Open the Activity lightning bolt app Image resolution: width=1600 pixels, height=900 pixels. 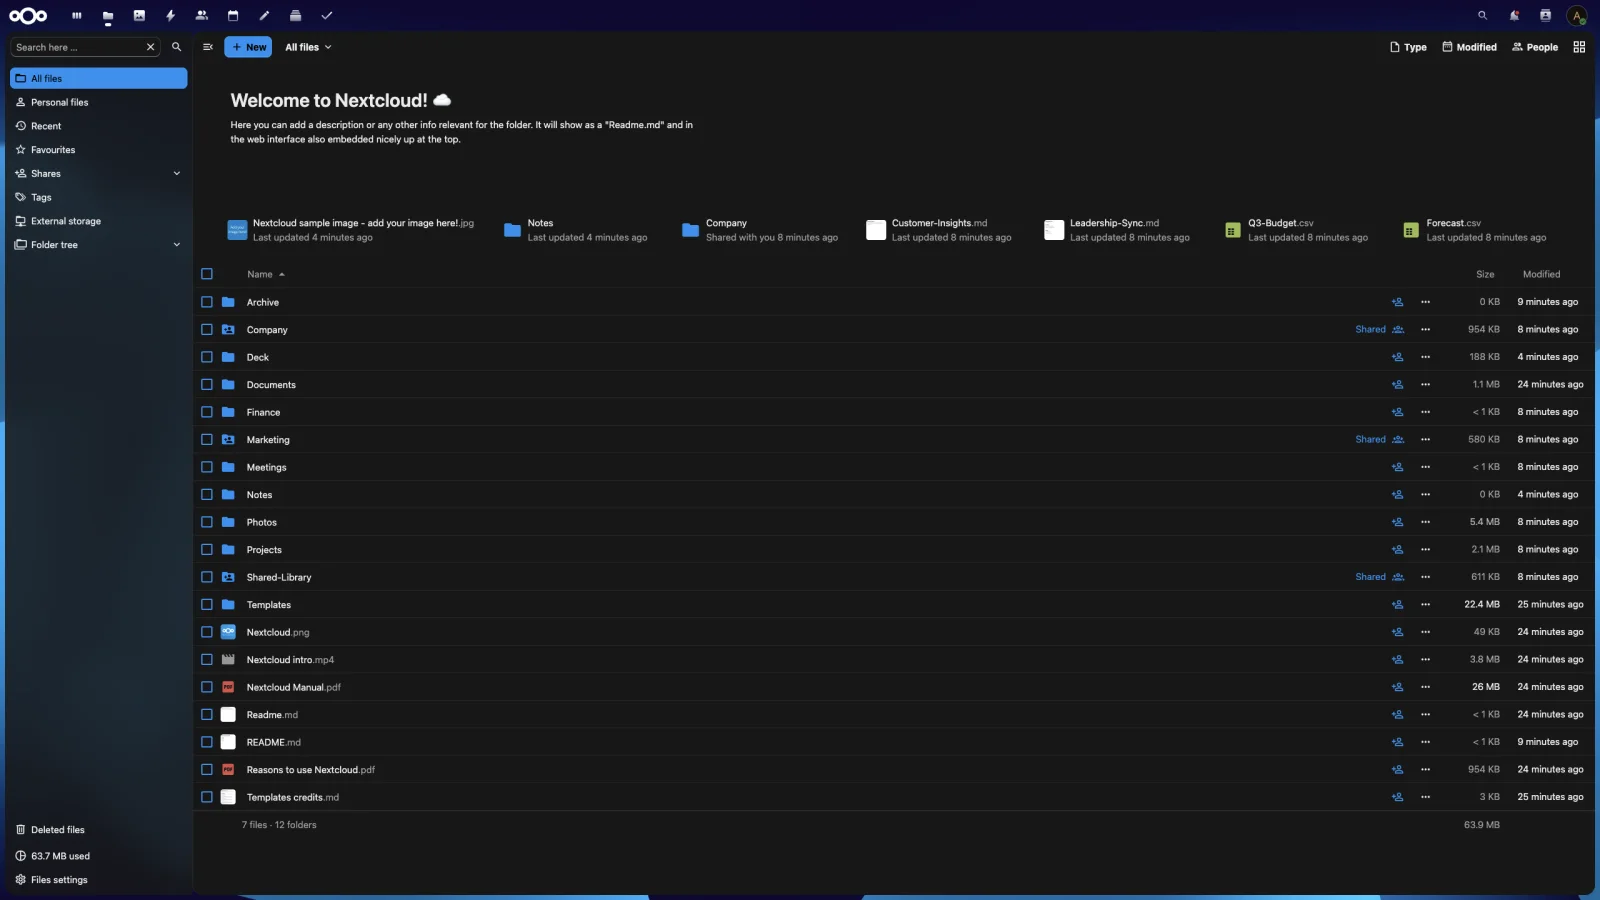tap(170, 15)
